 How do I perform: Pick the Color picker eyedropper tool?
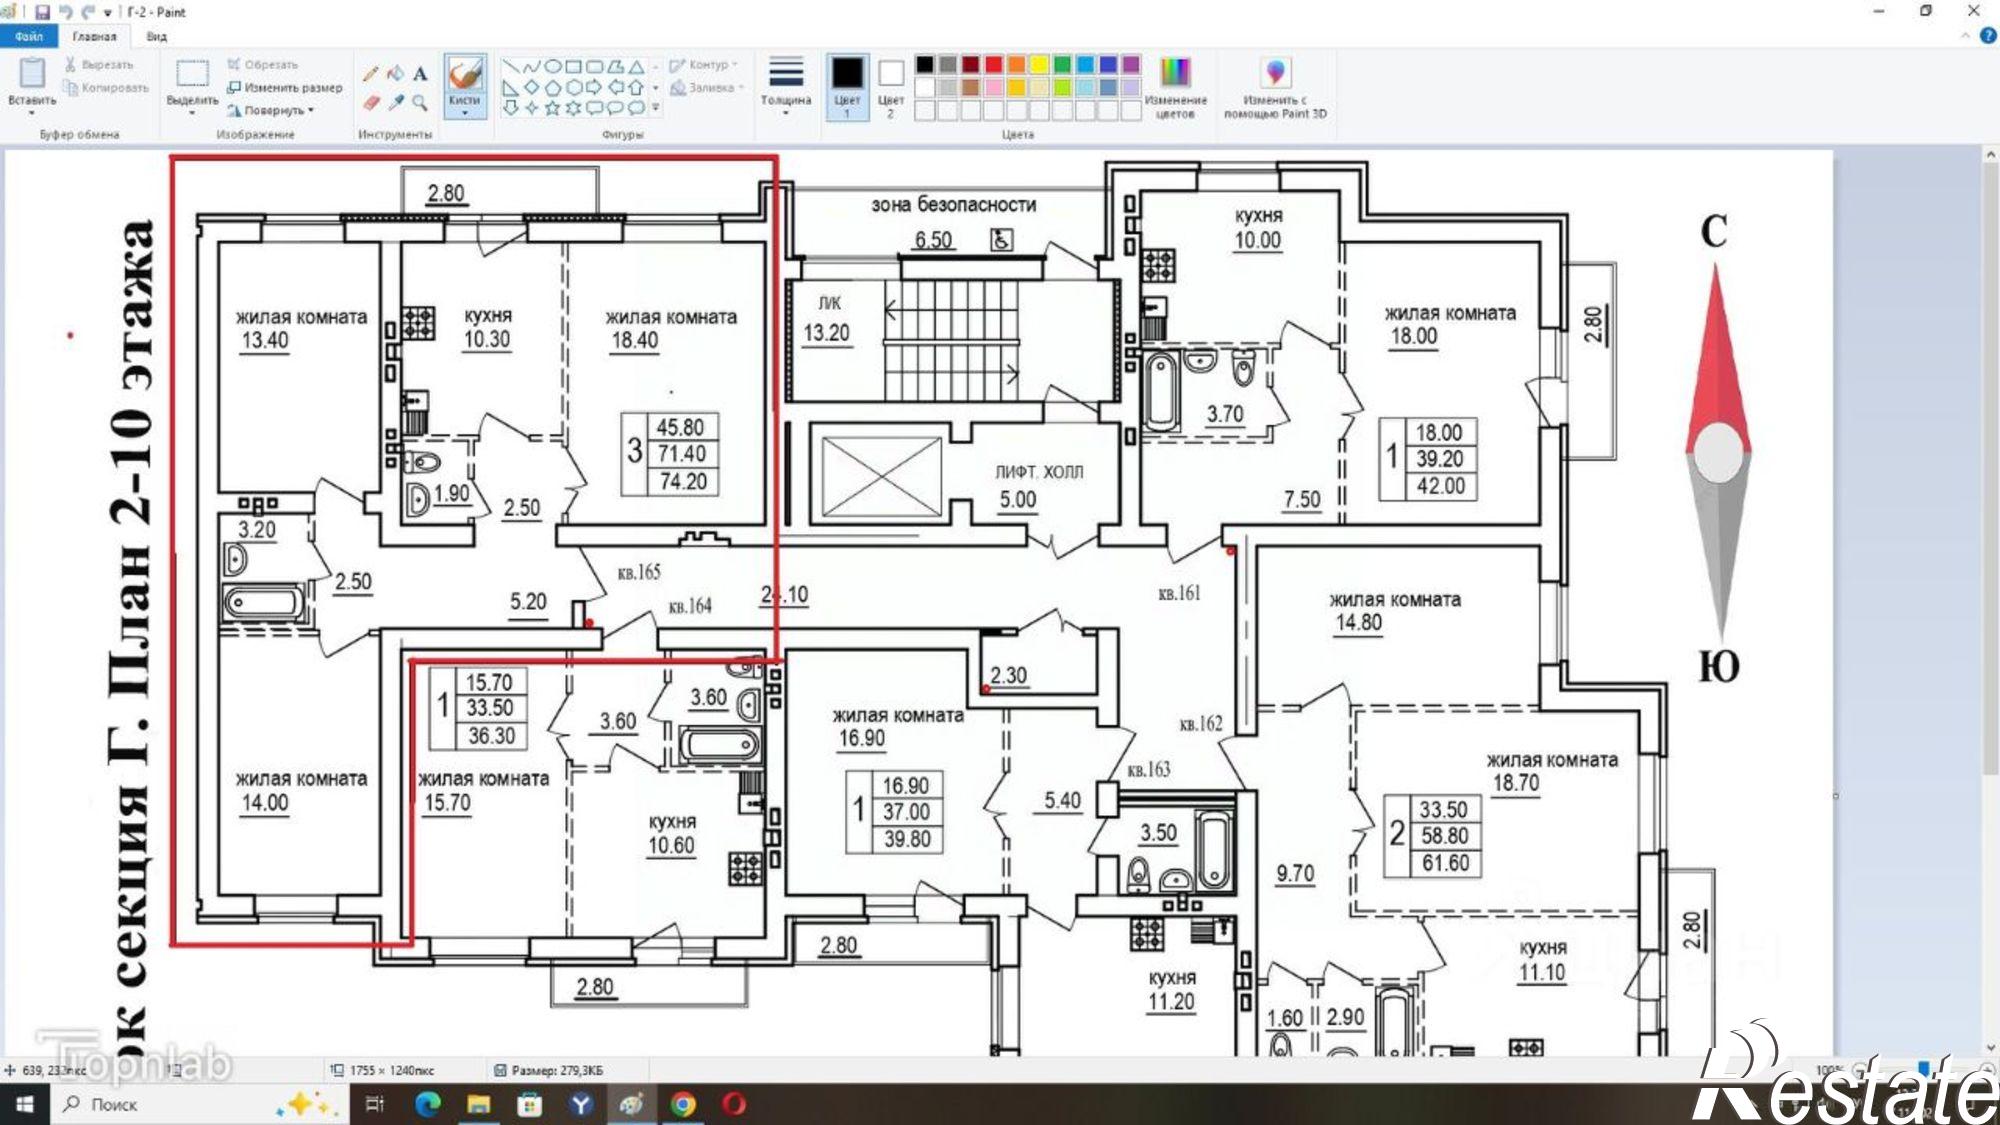pos(396,102)
